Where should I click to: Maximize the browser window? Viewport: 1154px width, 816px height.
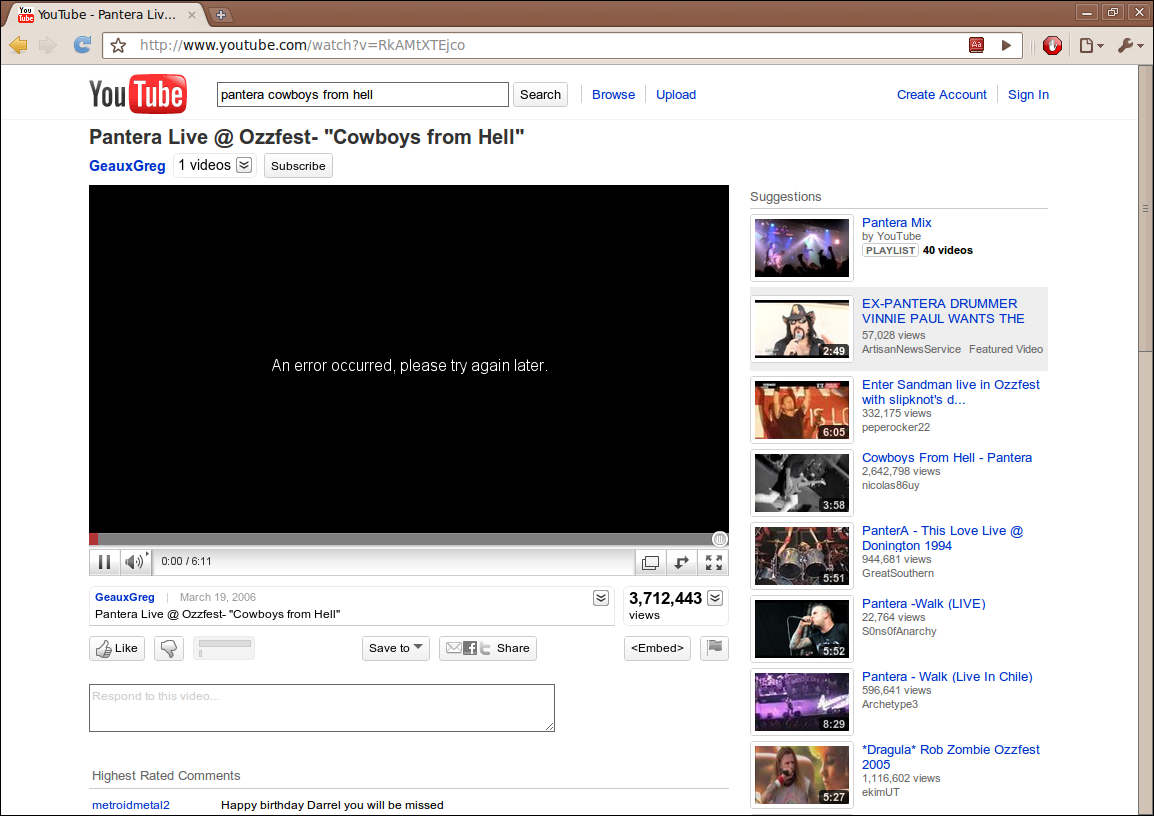click(1113, 12)
